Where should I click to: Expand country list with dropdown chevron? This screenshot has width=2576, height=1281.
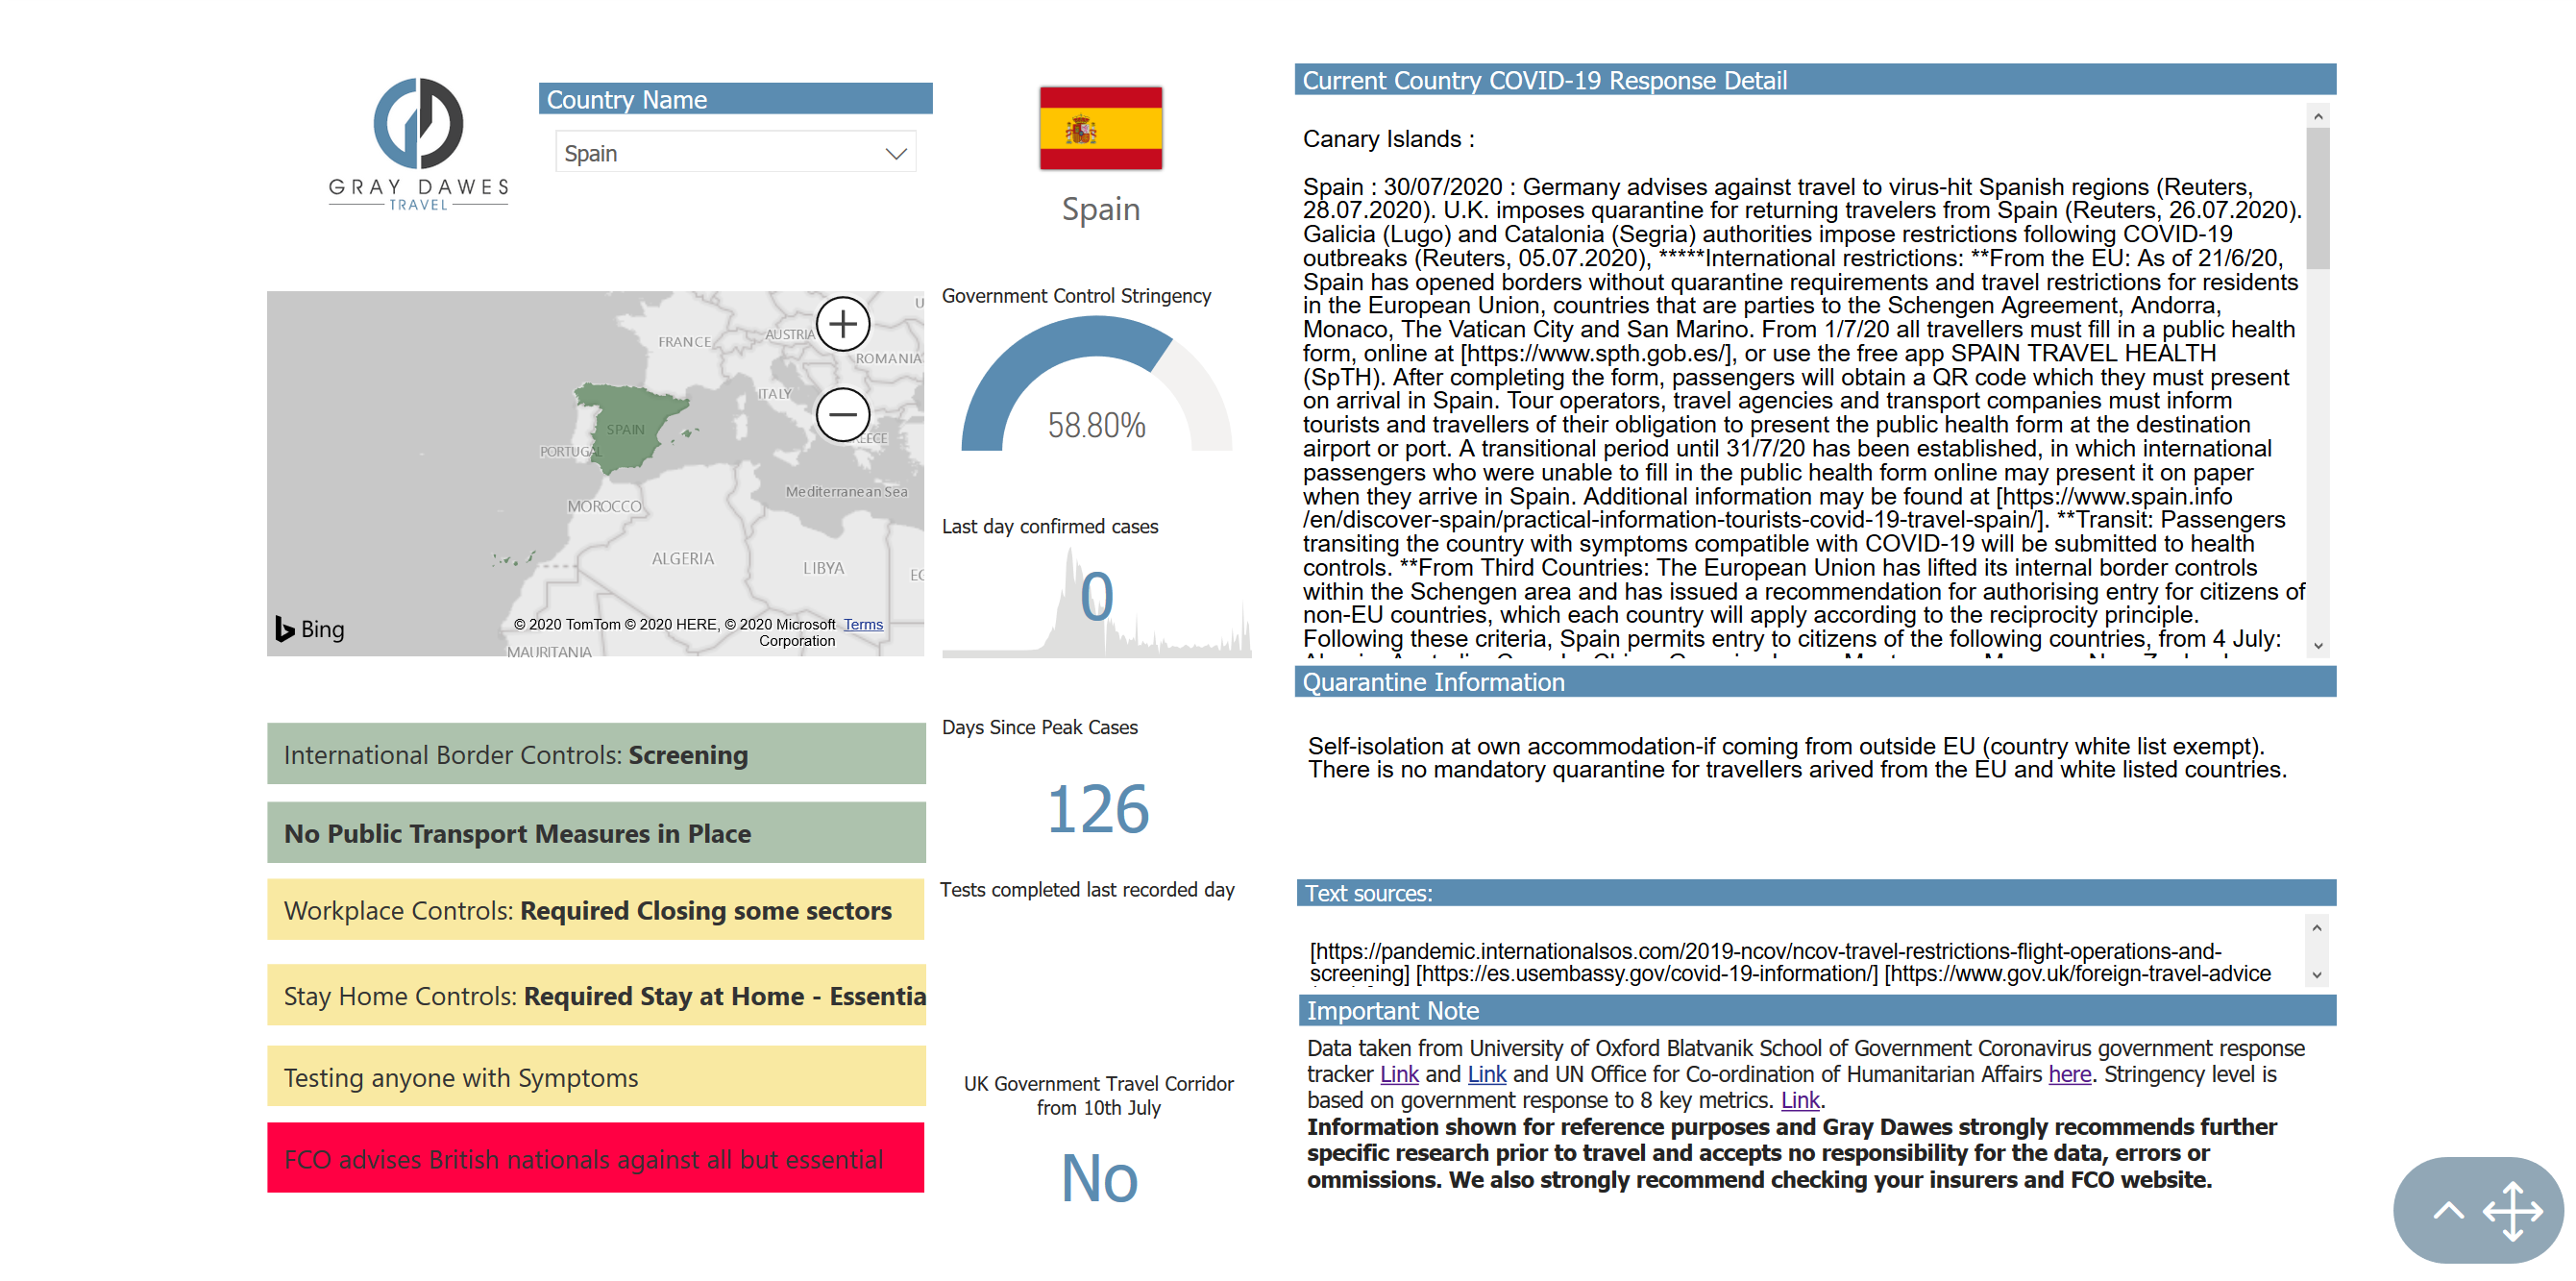[x=895, y=153]
